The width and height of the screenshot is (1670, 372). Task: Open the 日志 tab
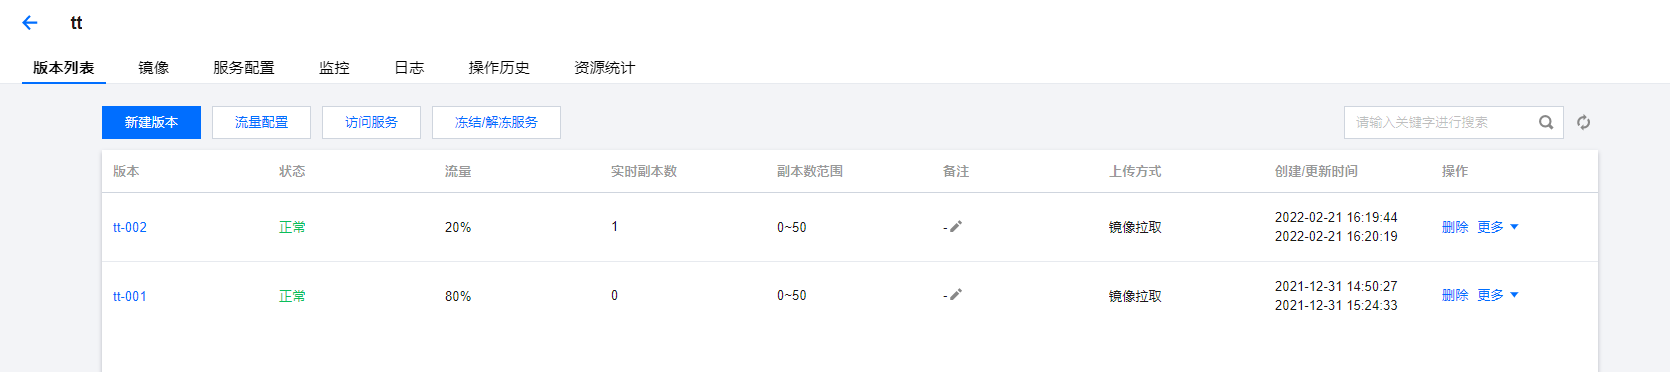(409, 67)
